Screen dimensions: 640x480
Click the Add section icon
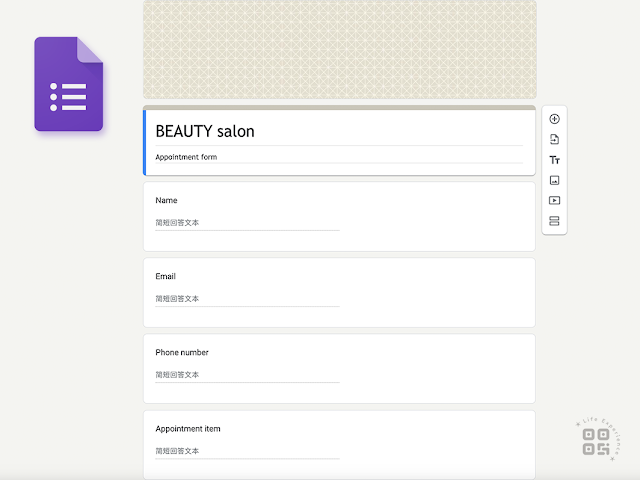pos(554,221)
